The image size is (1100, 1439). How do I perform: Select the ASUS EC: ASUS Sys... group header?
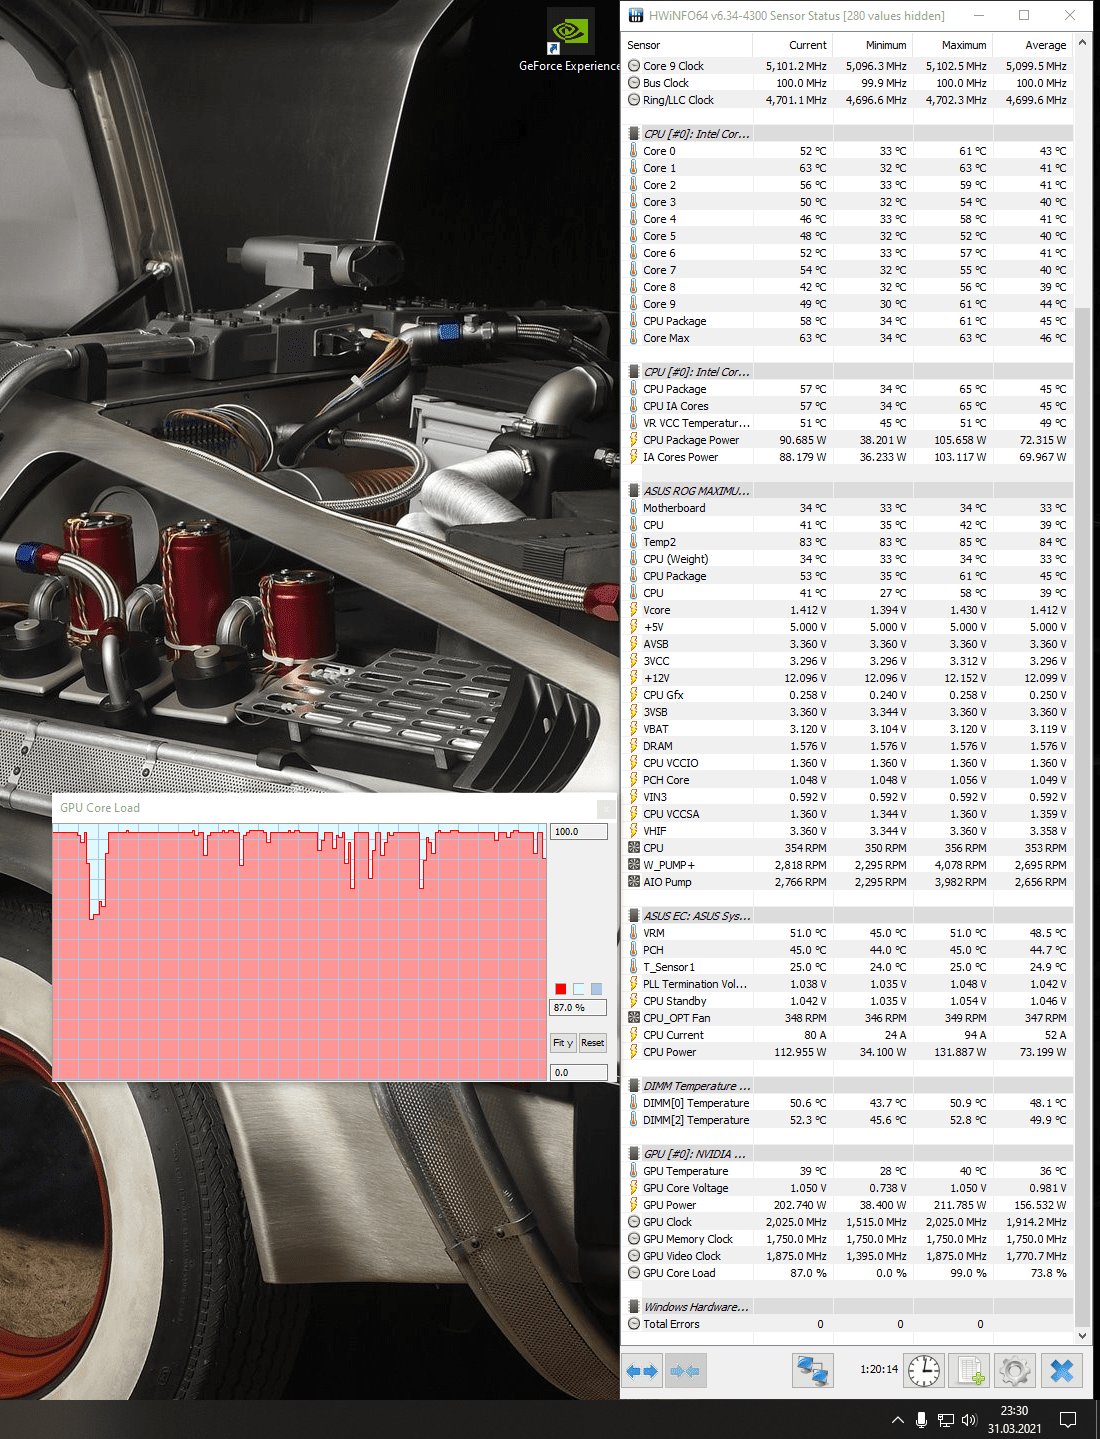[x=847, y=916]
